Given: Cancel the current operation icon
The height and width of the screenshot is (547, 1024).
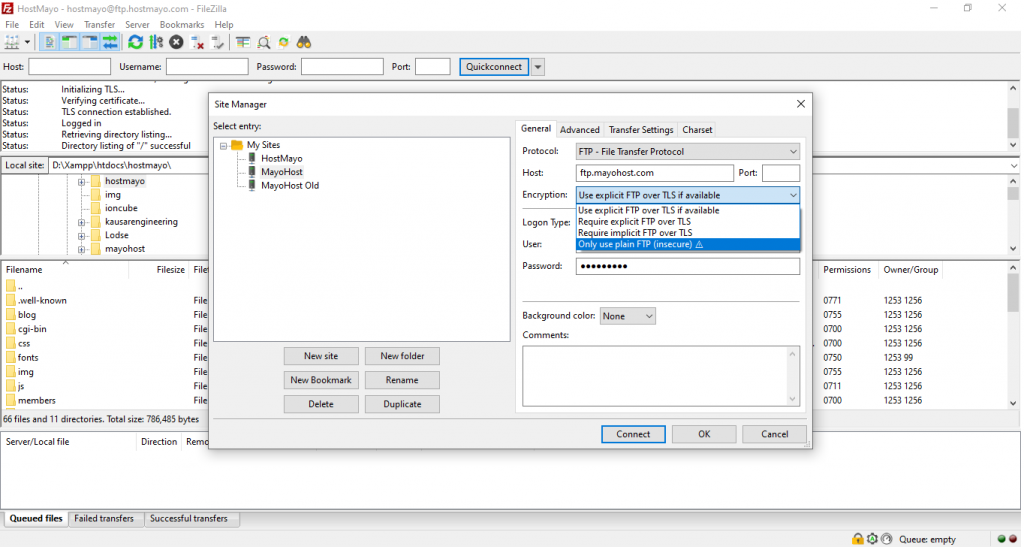Looking at the screenshot, I should [176, 42].
